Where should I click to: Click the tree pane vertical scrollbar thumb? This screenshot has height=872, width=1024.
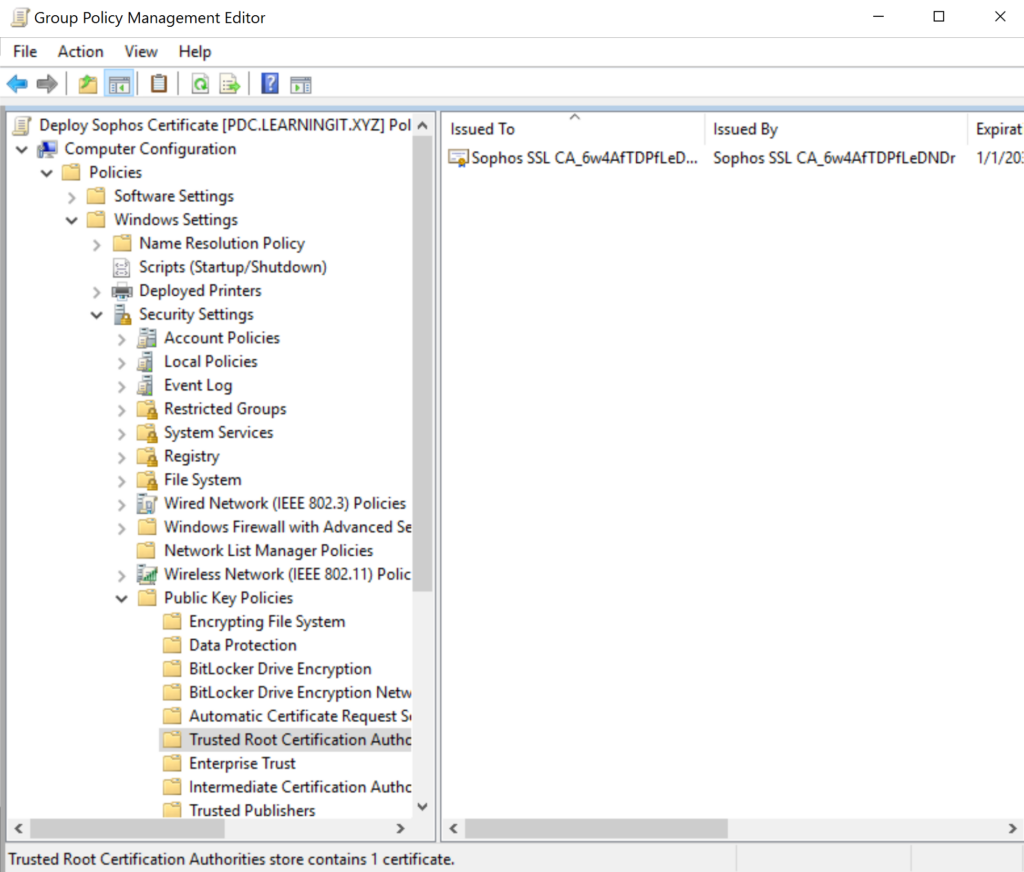[423, 363]
